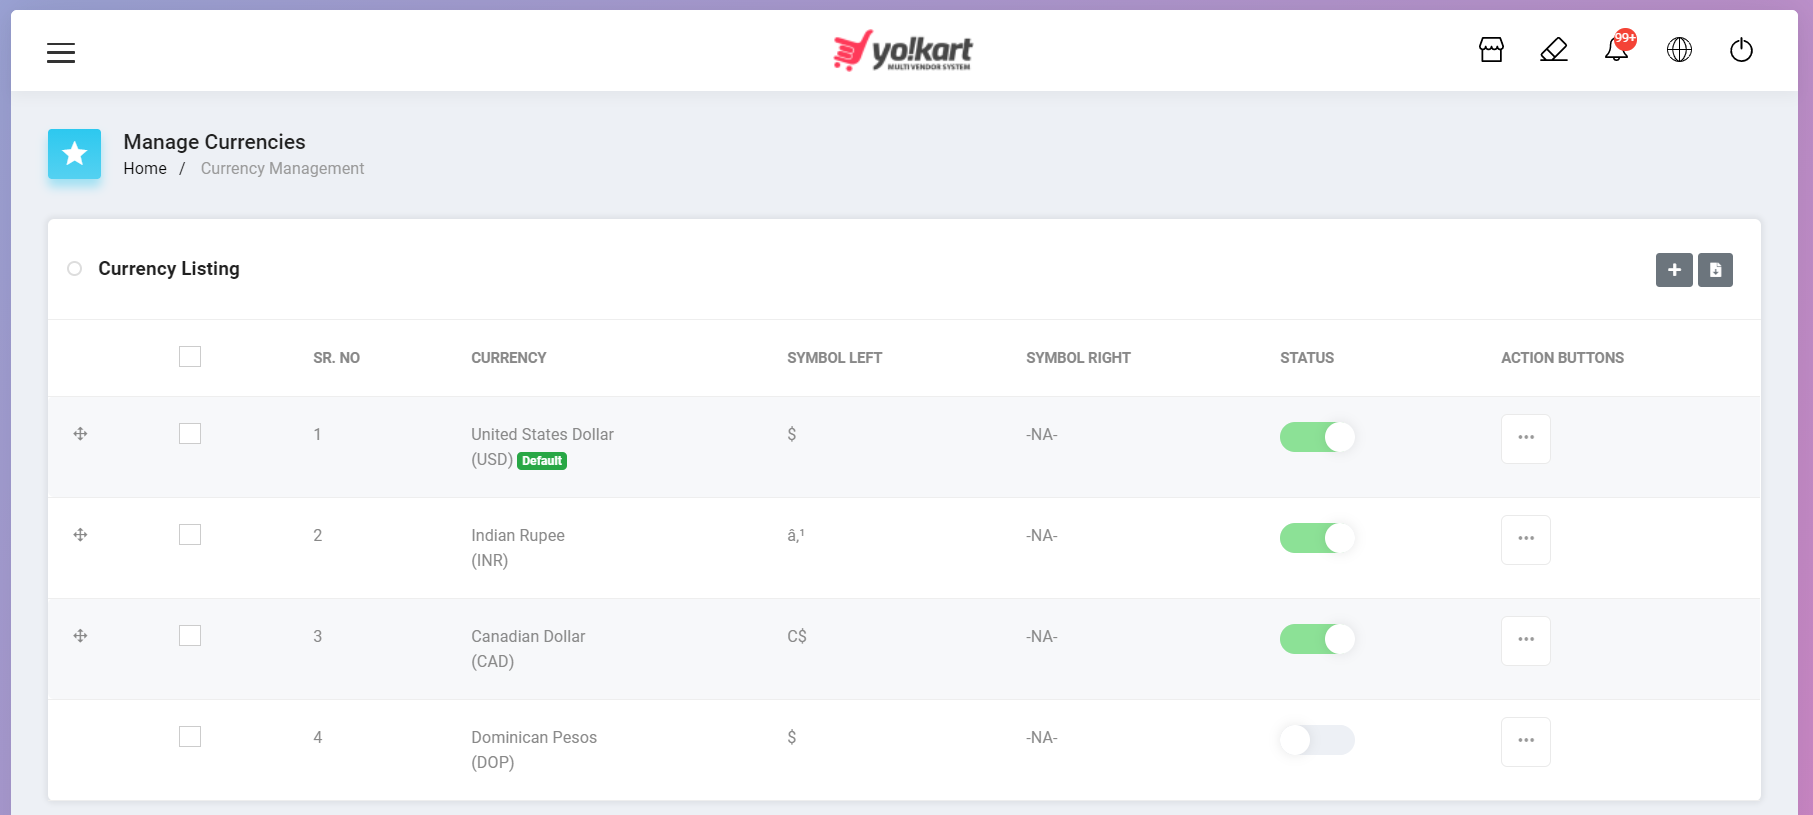Click the yo!kart logo
This screenshot has height=815, width=1813.
(x=903, y=50)
